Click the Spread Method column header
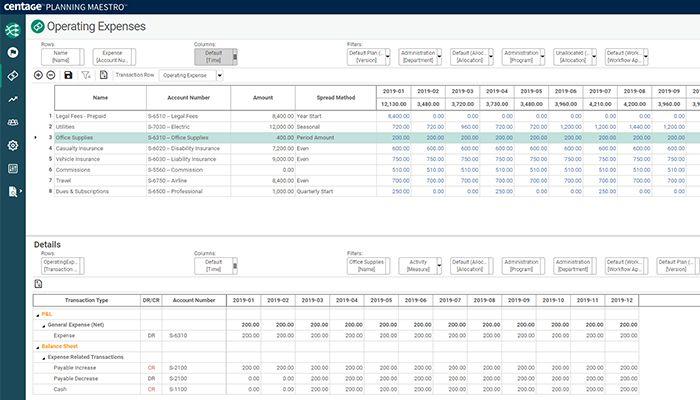This screenshot has width=700, height=400. (x=336, y=98)
